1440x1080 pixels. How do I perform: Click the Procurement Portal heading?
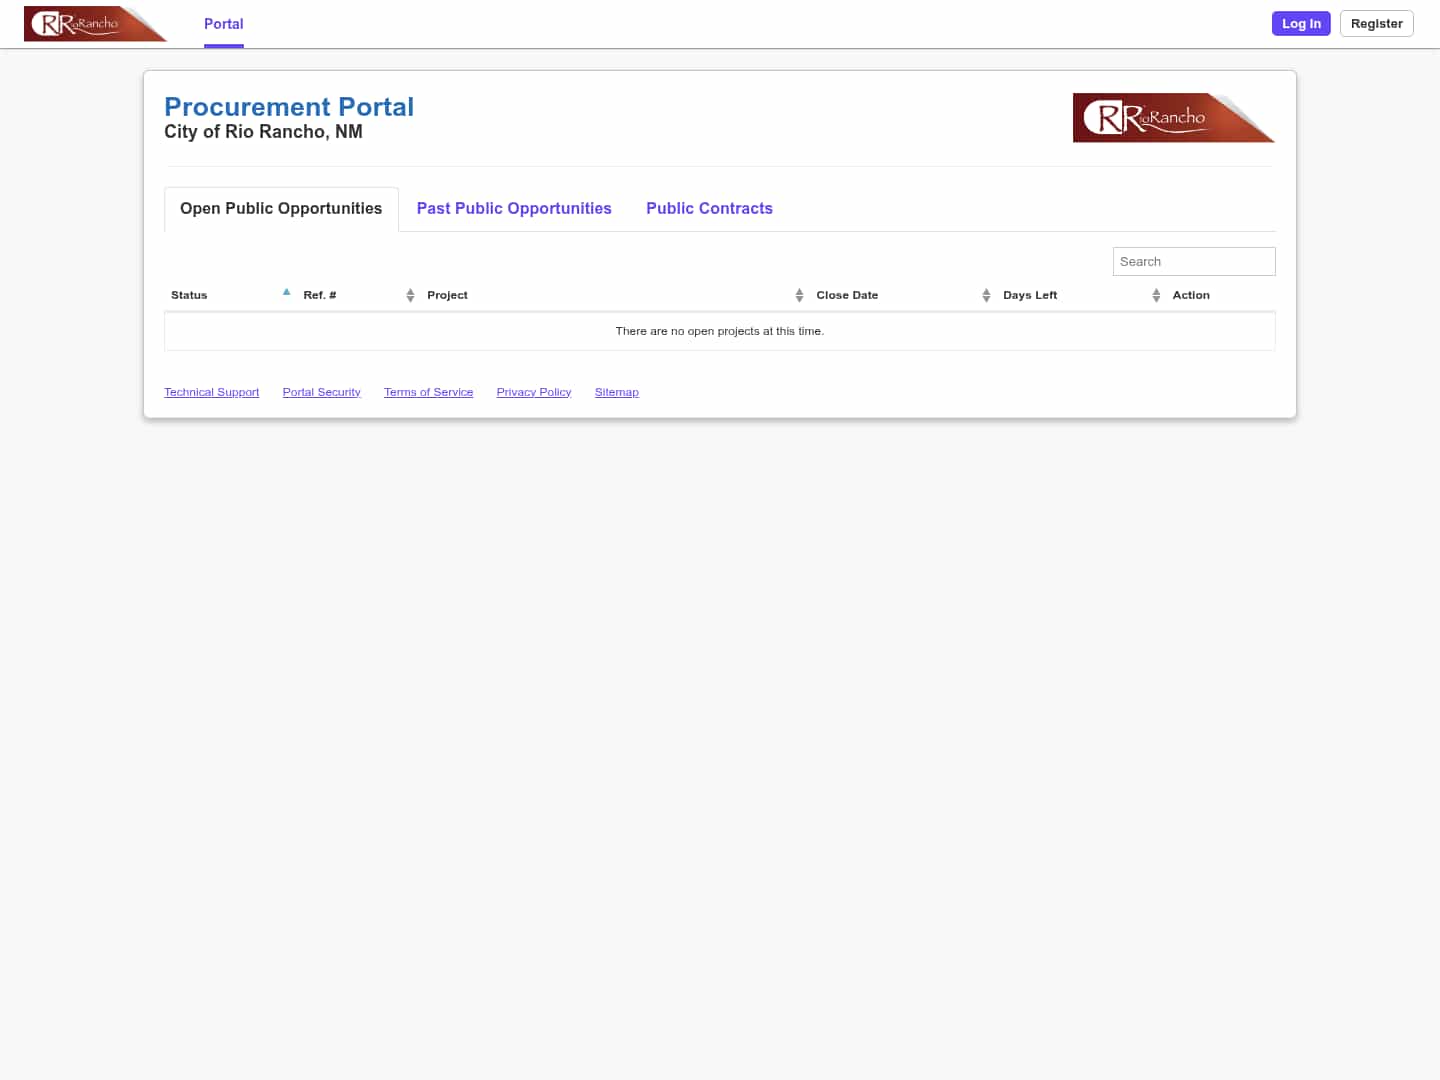289,107
